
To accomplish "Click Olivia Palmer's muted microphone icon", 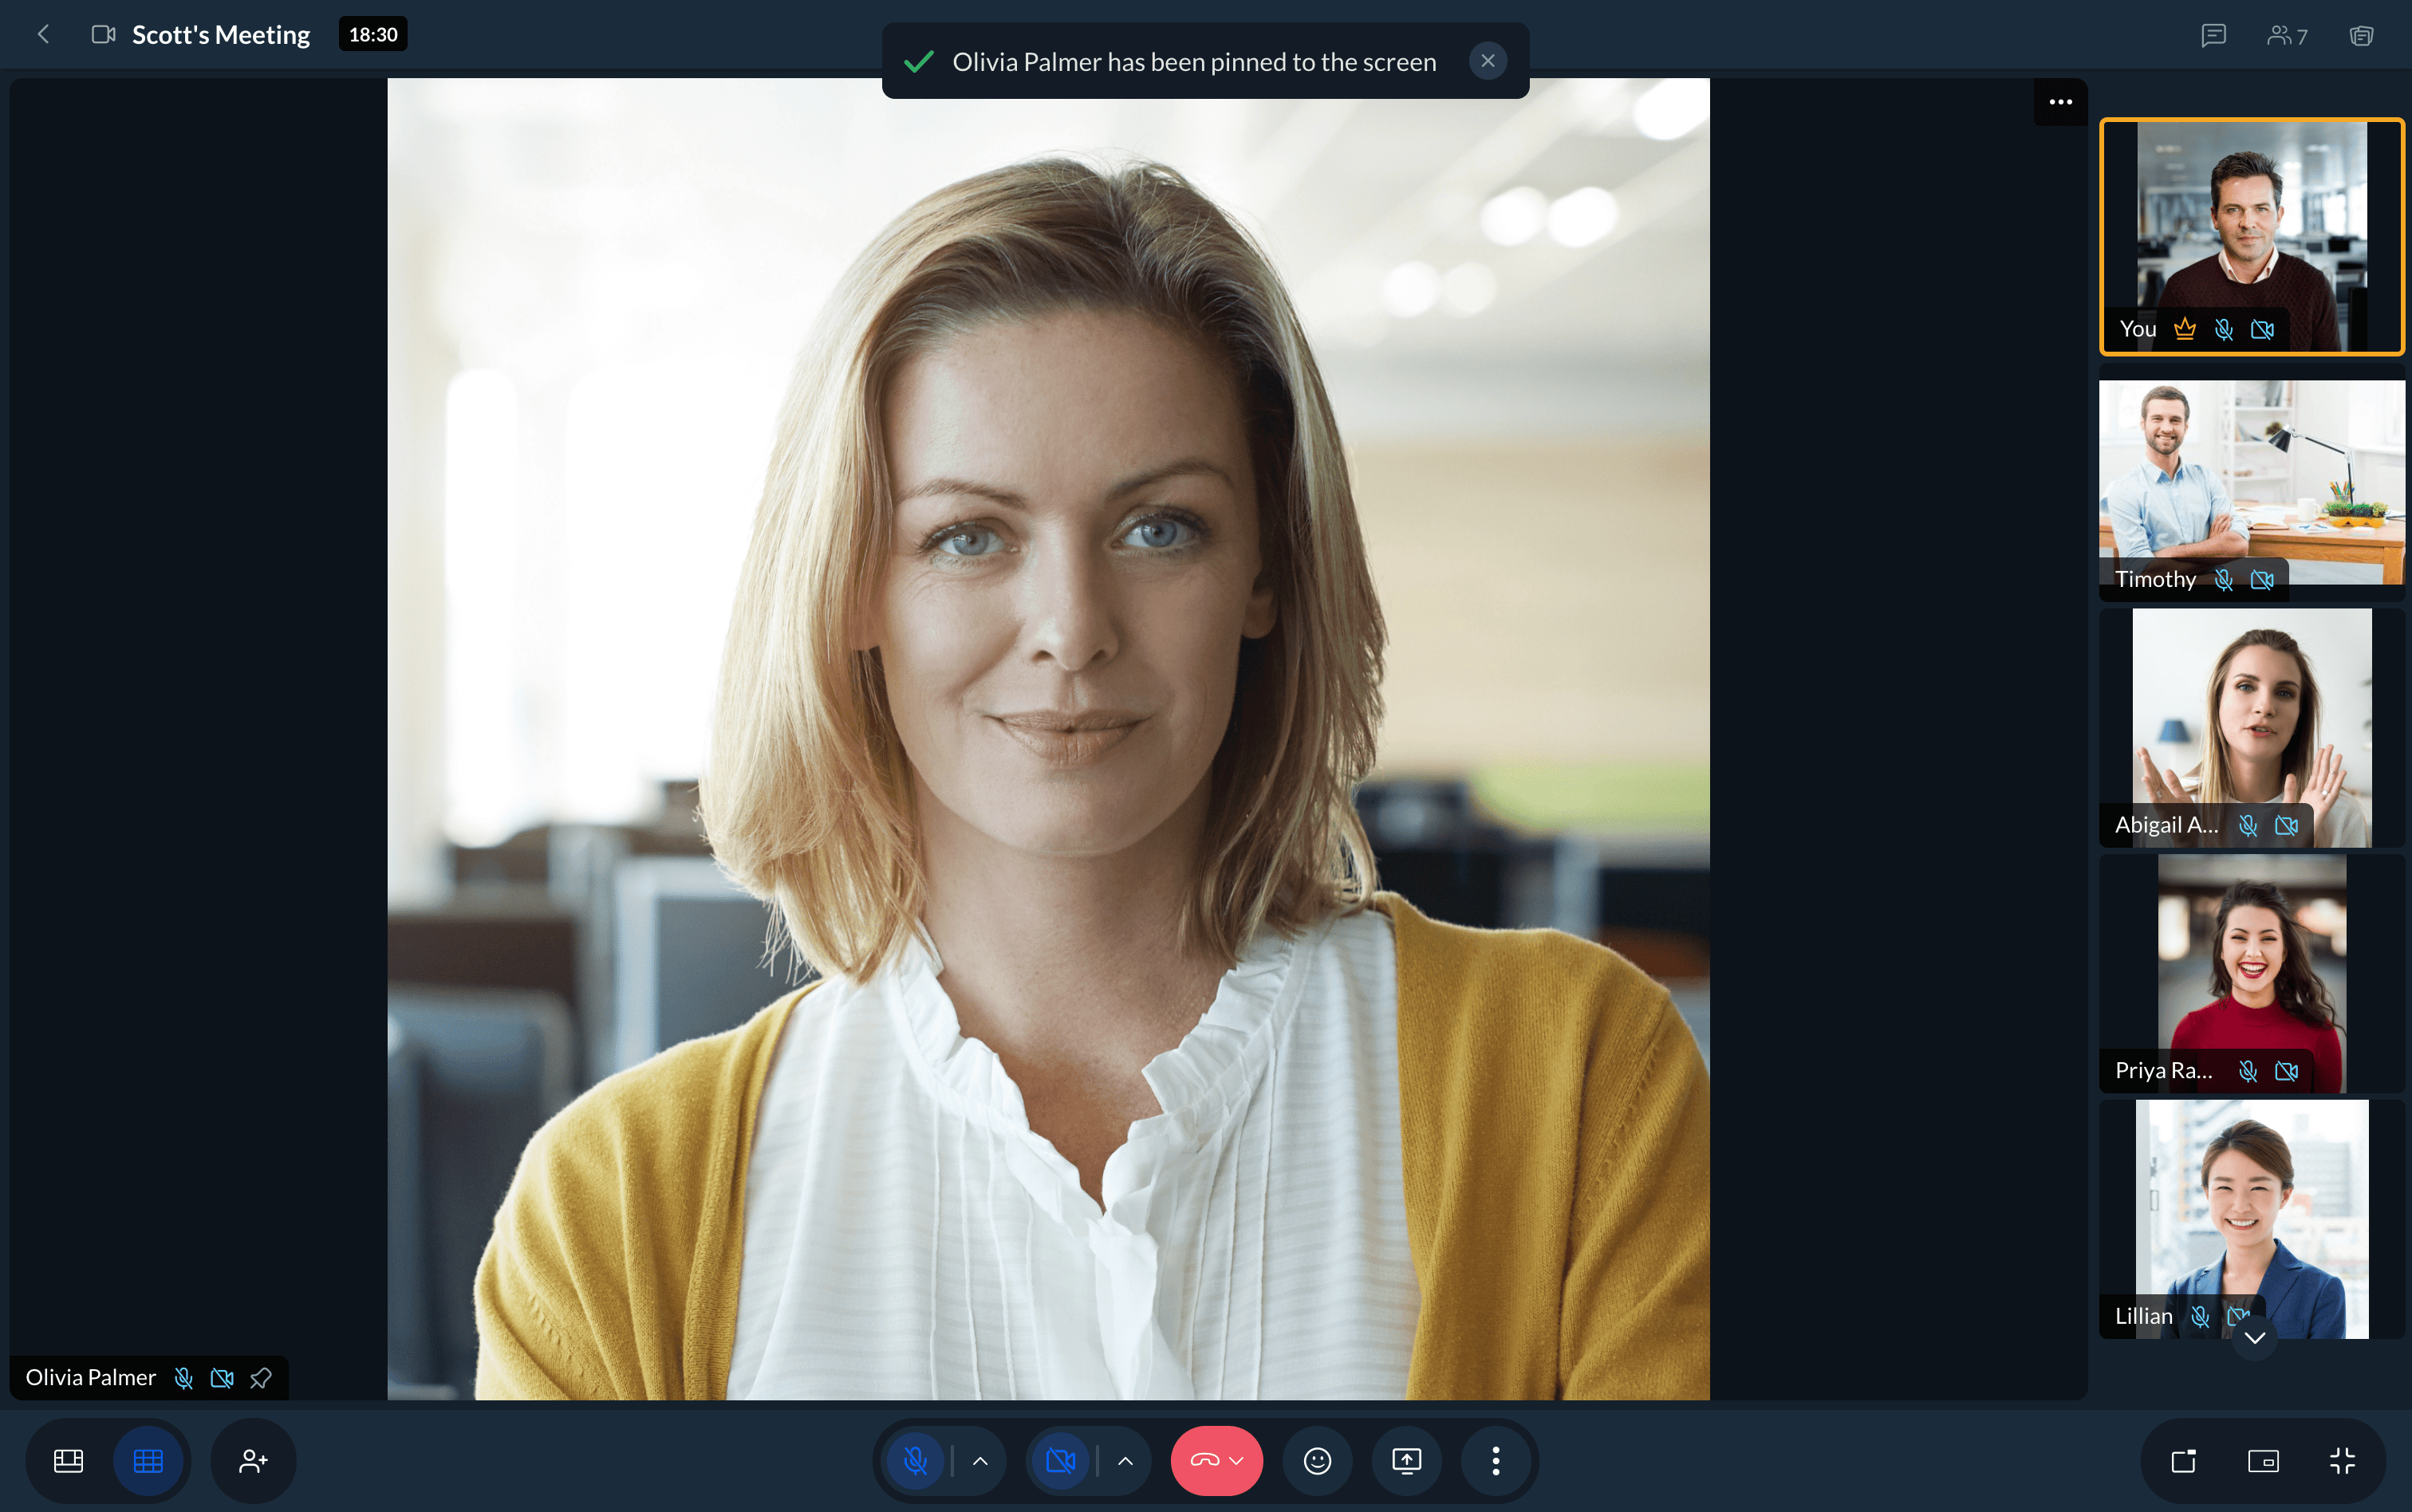I will click(x=184, y=1378).
